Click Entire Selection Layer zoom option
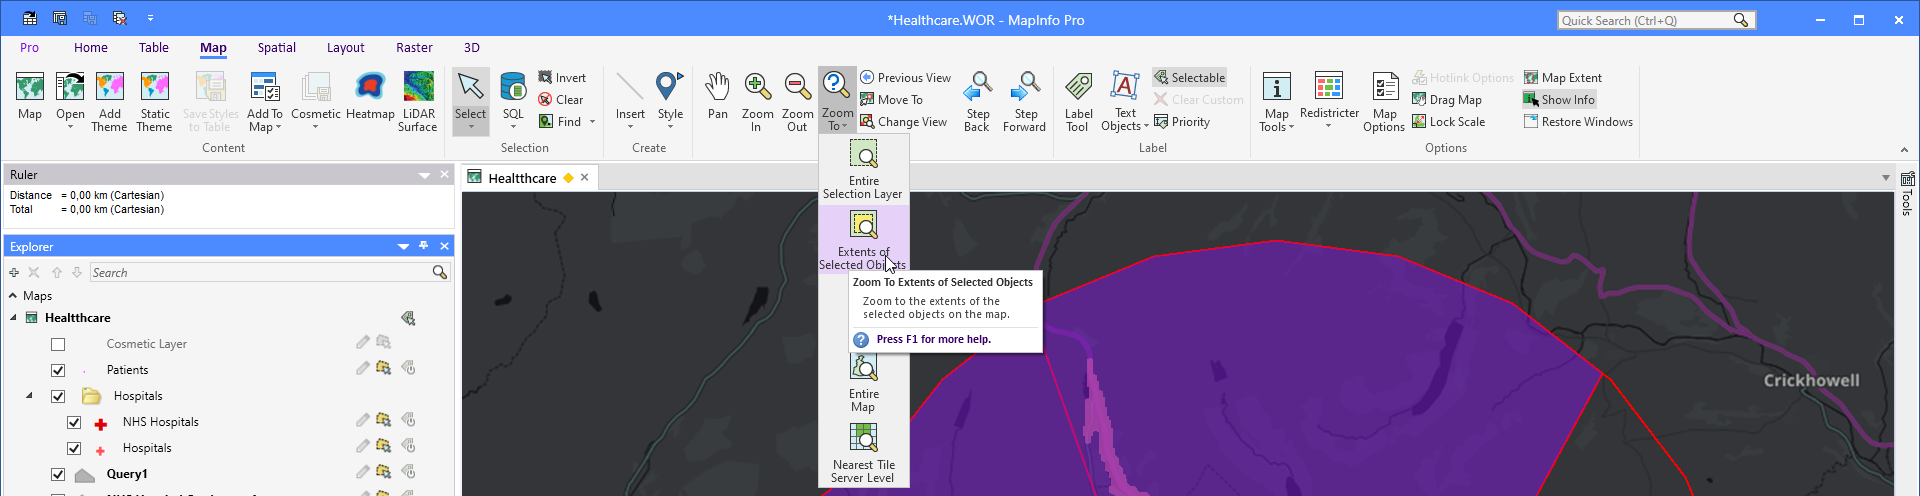Image resolution: width=1920 pixels, height=496 pixels. [863, 169]
